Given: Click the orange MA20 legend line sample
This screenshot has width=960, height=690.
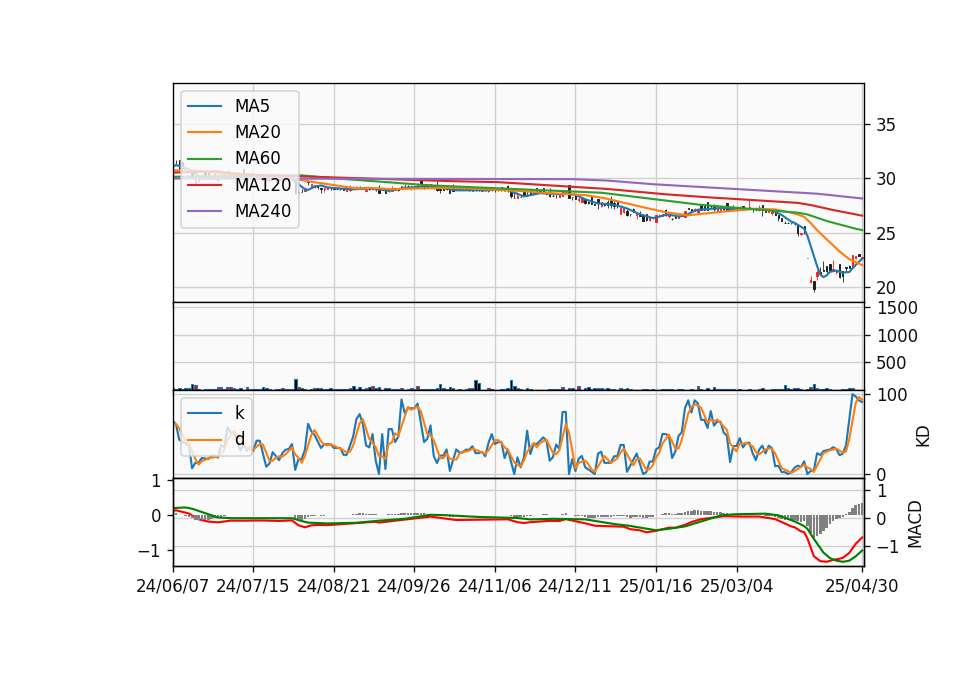Looking at the screenshot, I should 204,132.
